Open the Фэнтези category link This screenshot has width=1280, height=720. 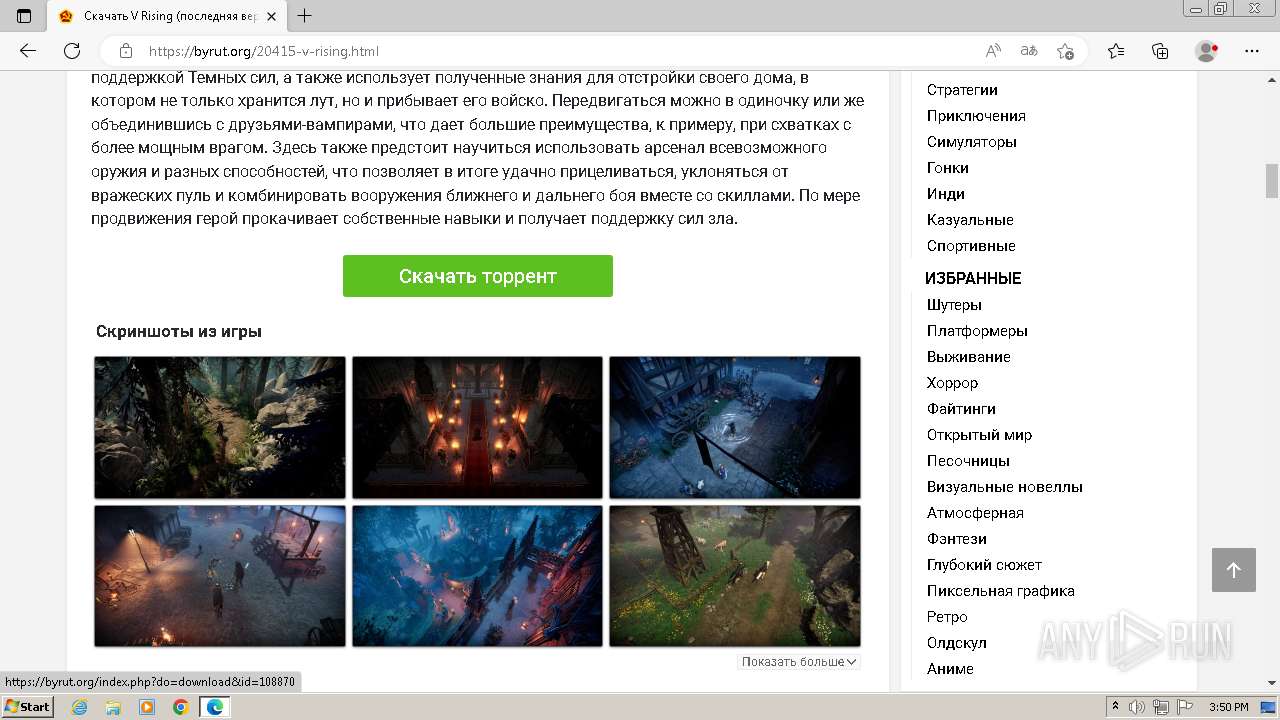[957, 539]
